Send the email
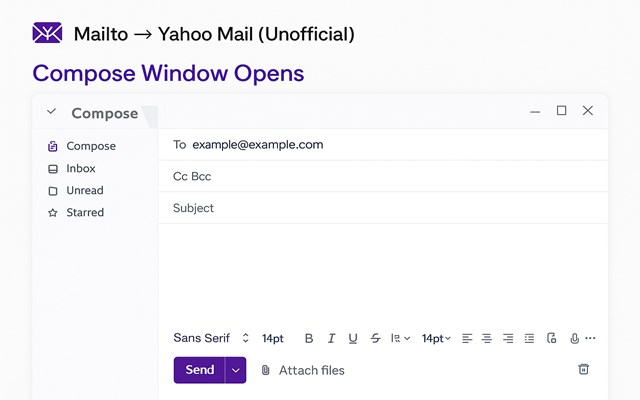The width and height of the screenshot is (640, 400). 200,370
